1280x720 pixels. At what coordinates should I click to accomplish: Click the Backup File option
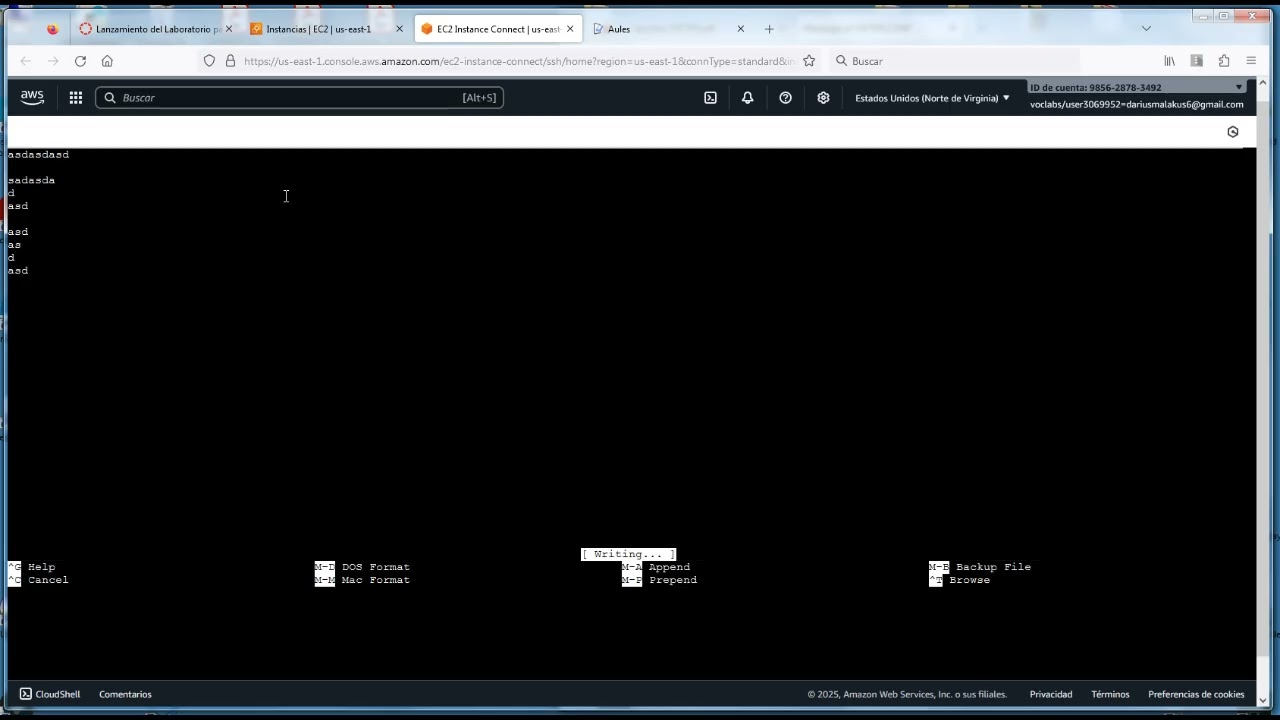(x=980, y=567)
